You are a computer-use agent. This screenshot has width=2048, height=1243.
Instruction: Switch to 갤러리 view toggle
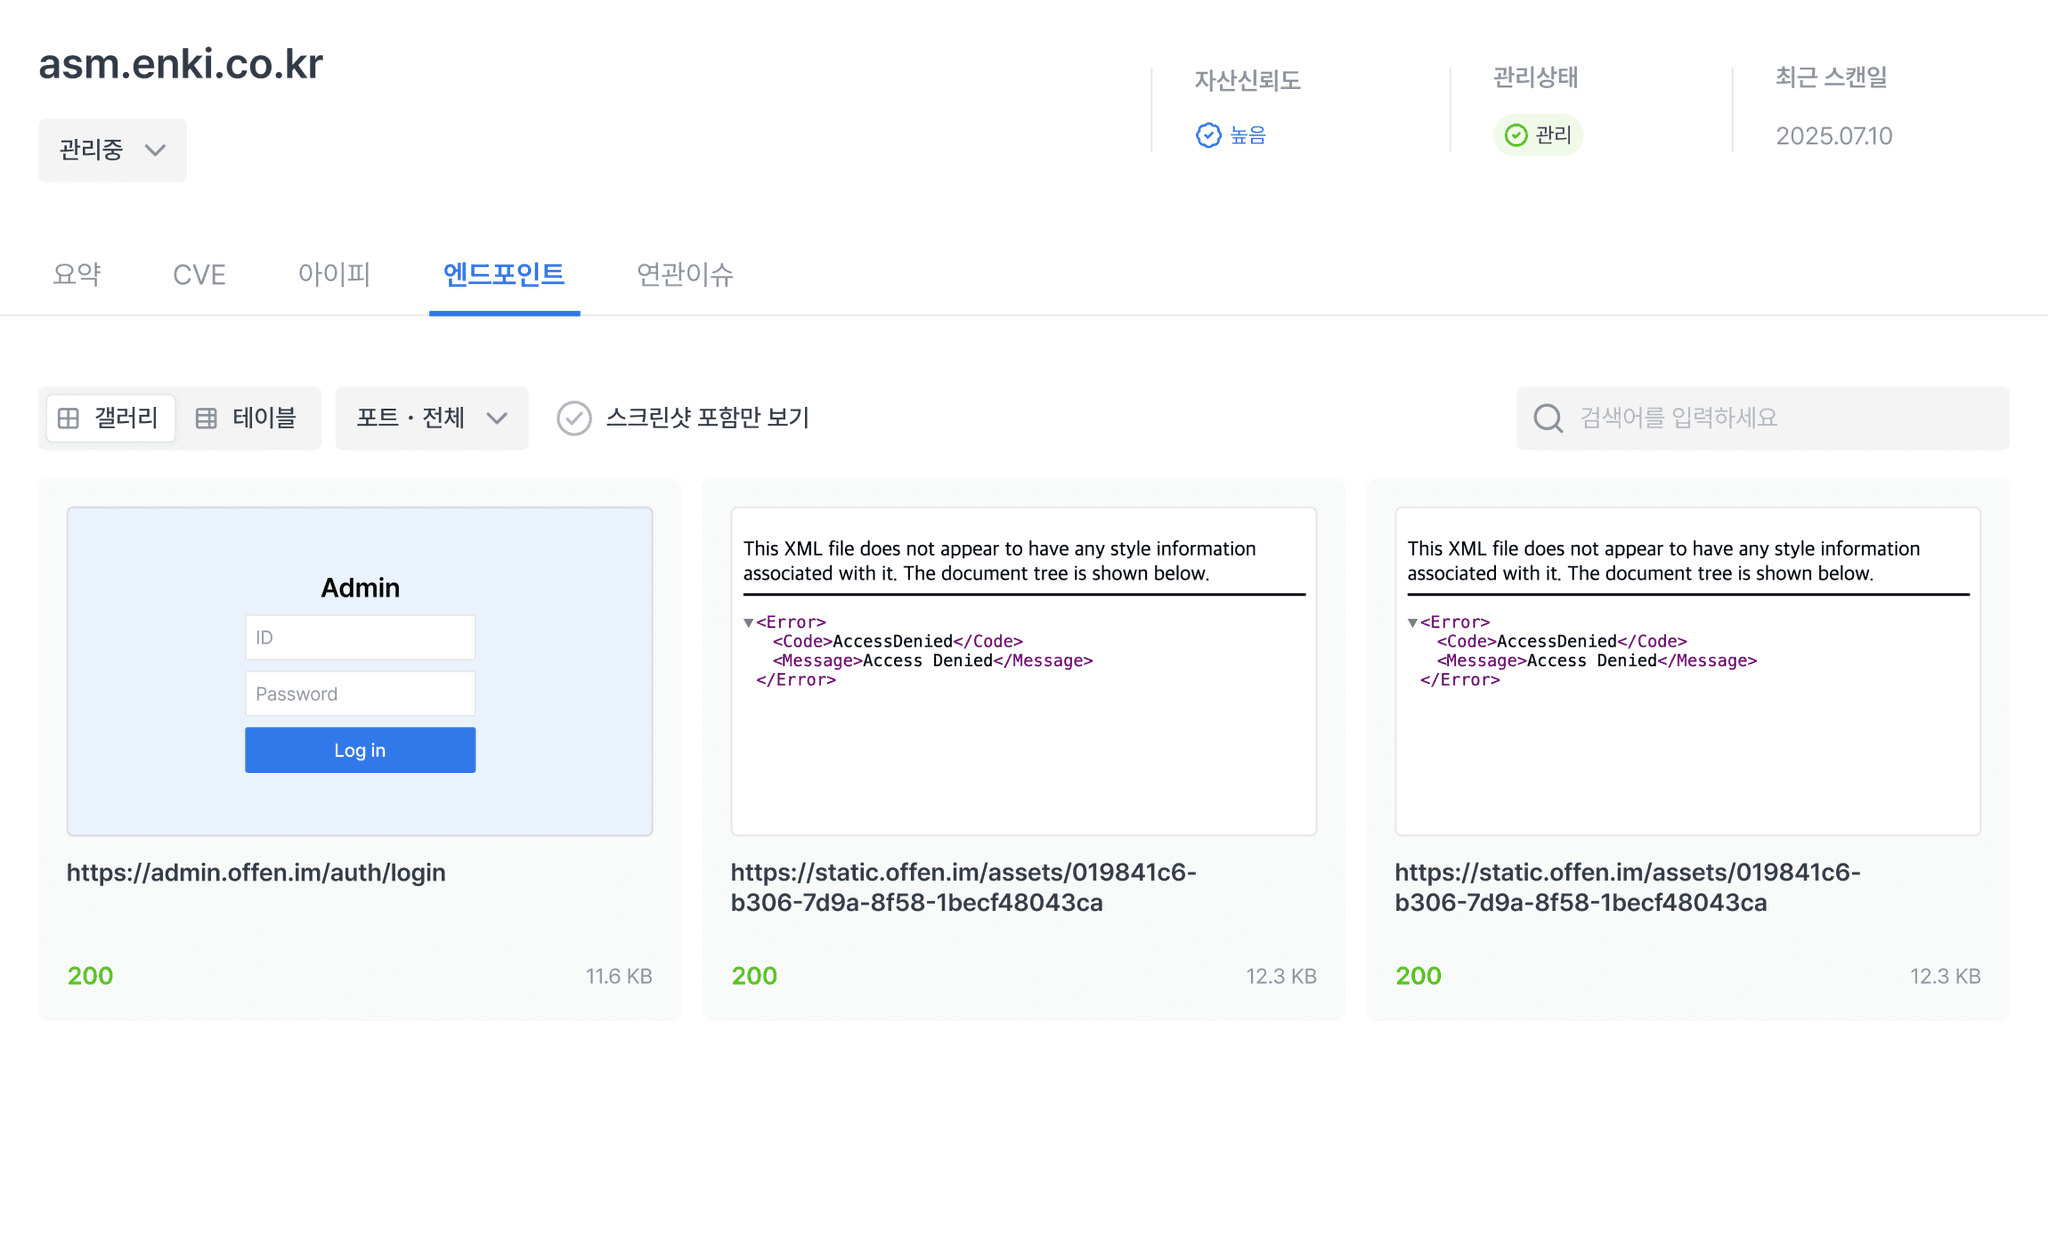[111, 418]
